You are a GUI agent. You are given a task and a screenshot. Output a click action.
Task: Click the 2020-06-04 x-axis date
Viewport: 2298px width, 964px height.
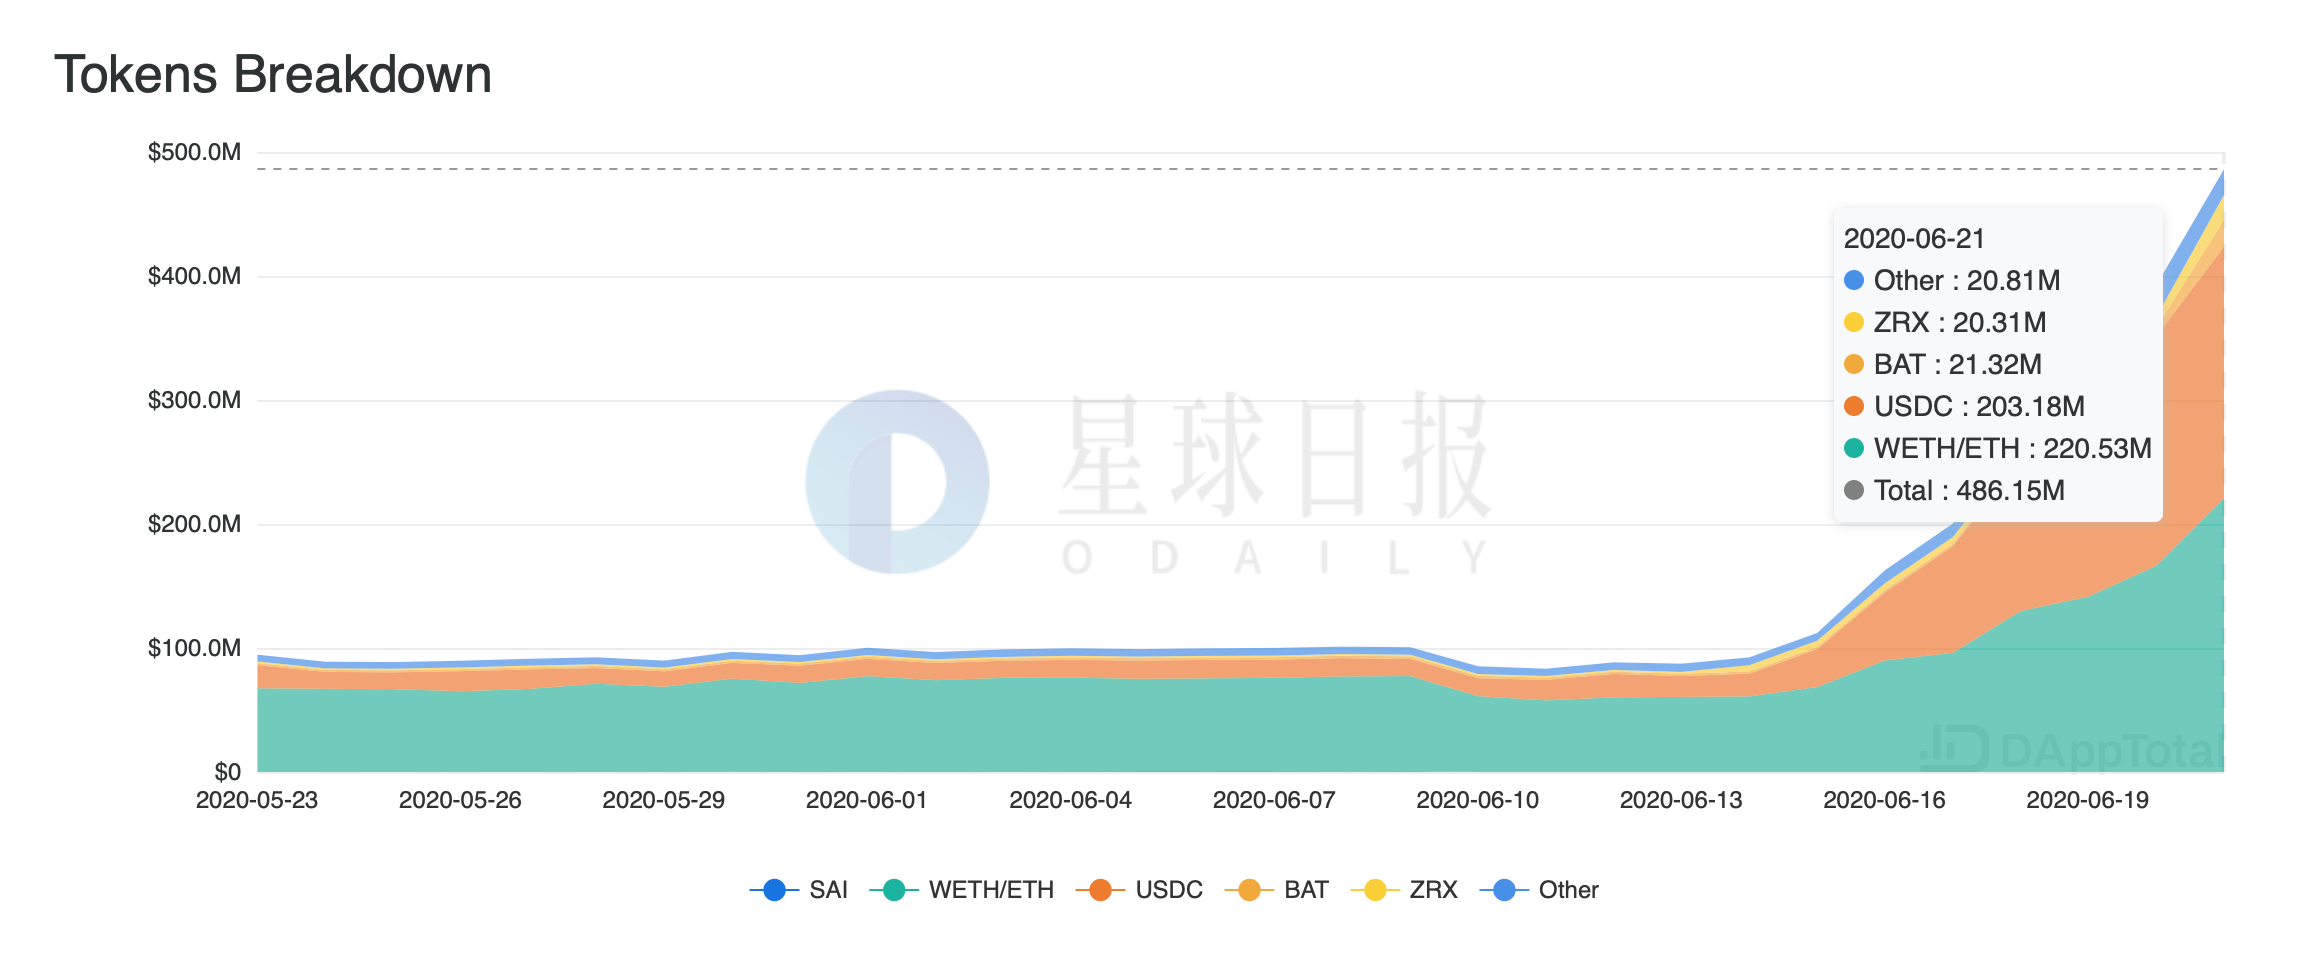click(1071, 800)
